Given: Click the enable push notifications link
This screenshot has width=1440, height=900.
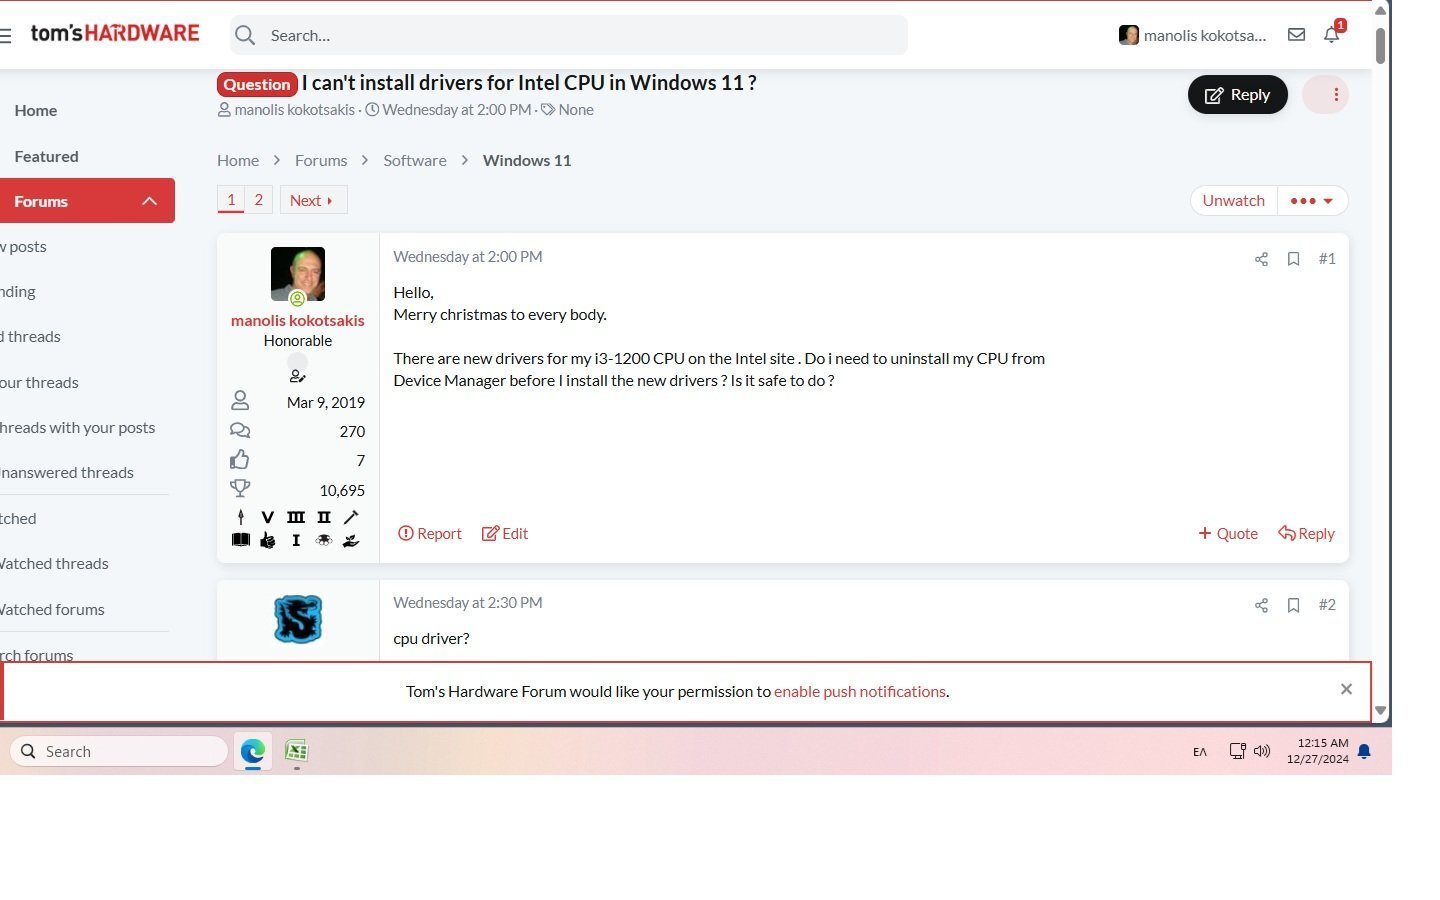Looking at the screenshot, I should [x=860, y=692].
